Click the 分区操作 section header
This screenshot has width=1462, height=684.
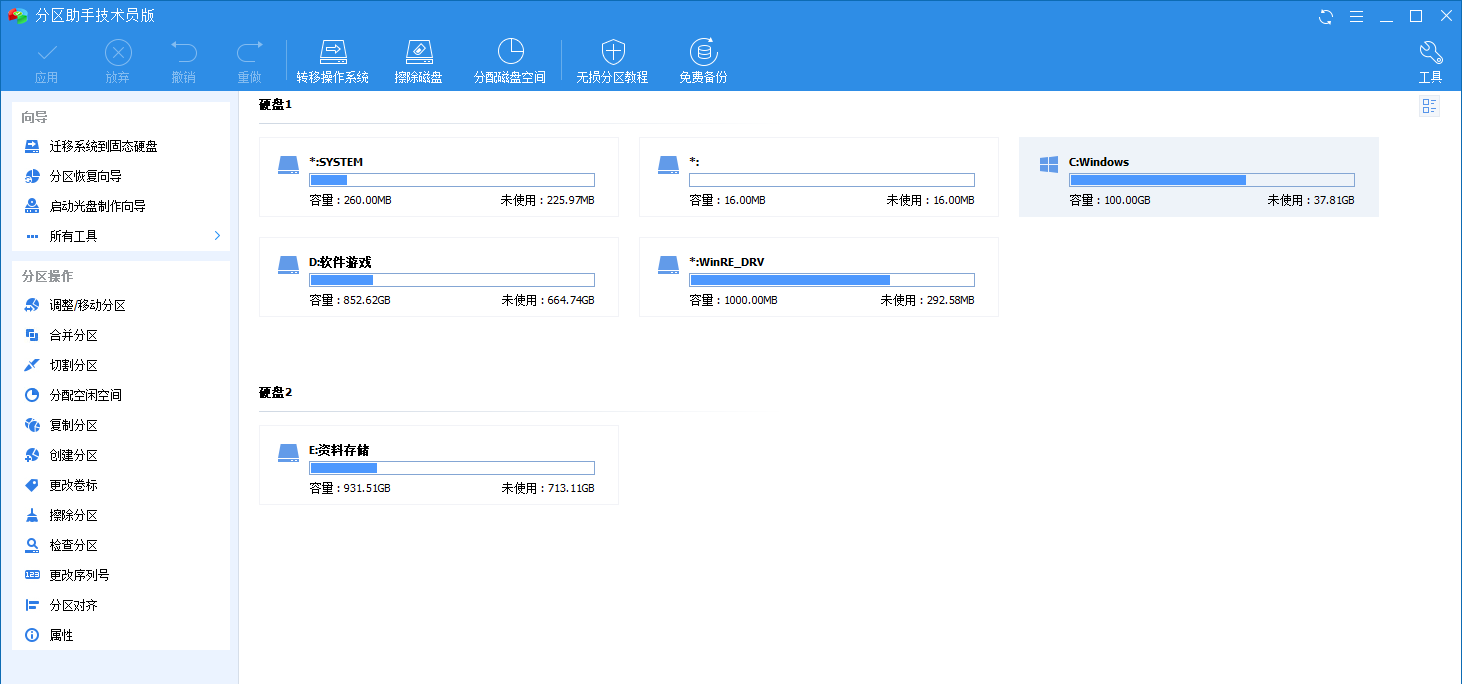click(x=47, y=276)
